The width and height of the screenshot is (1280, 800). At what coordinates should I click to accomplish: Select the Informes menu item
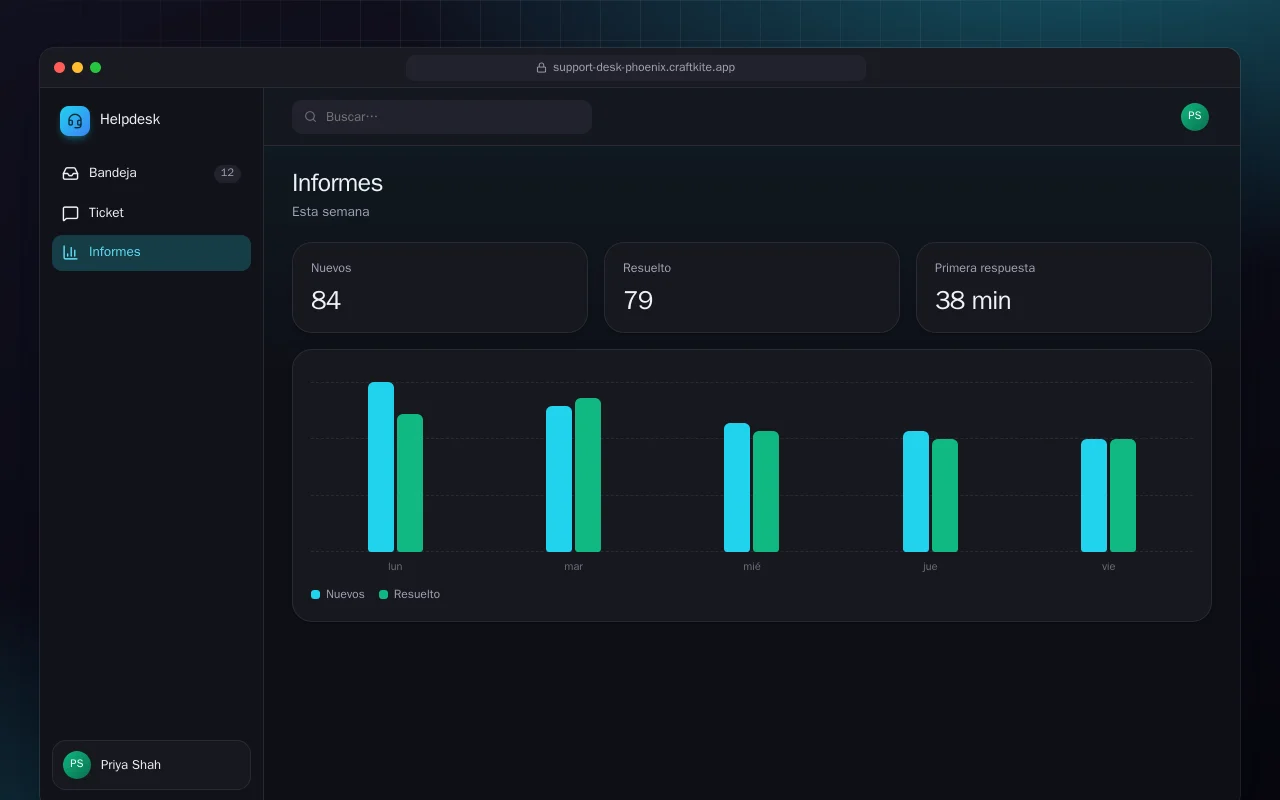coord(151,252)
